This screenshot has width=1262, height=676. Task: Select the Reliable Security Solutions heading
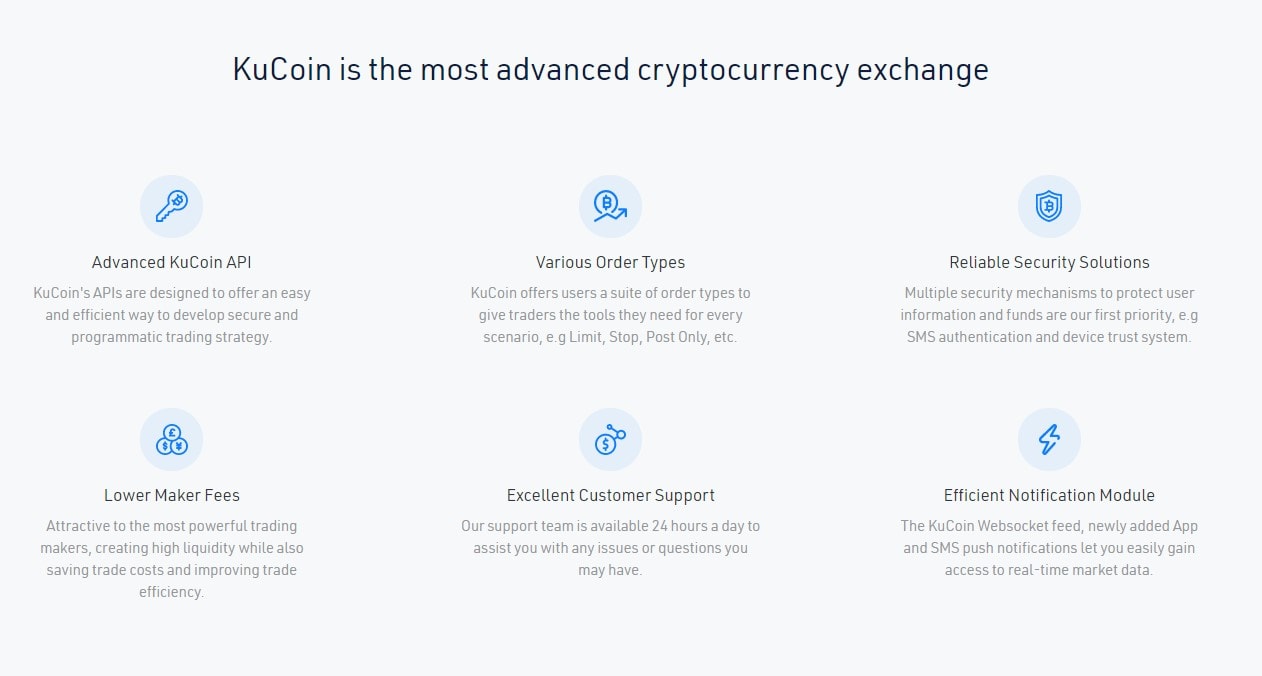(1049, 262)
